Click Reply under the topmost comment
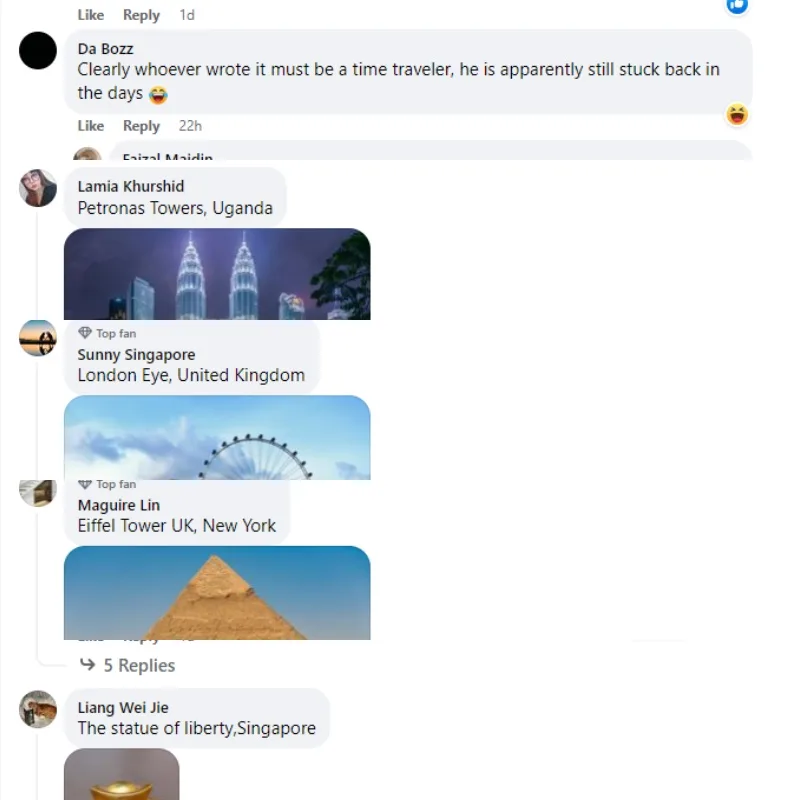The height and width of the screenshot is (800, 800). click(141, 15)
